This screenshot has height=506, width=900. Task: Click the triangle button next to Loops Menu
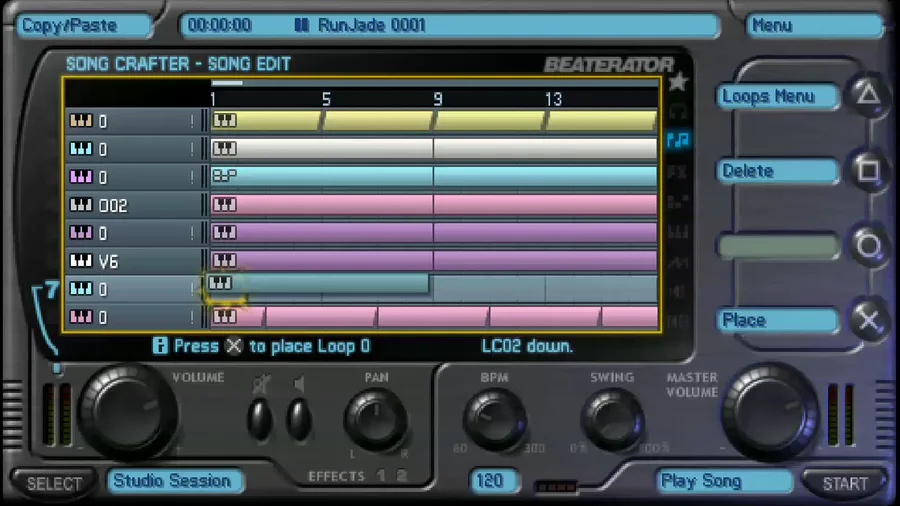[868, 95]
